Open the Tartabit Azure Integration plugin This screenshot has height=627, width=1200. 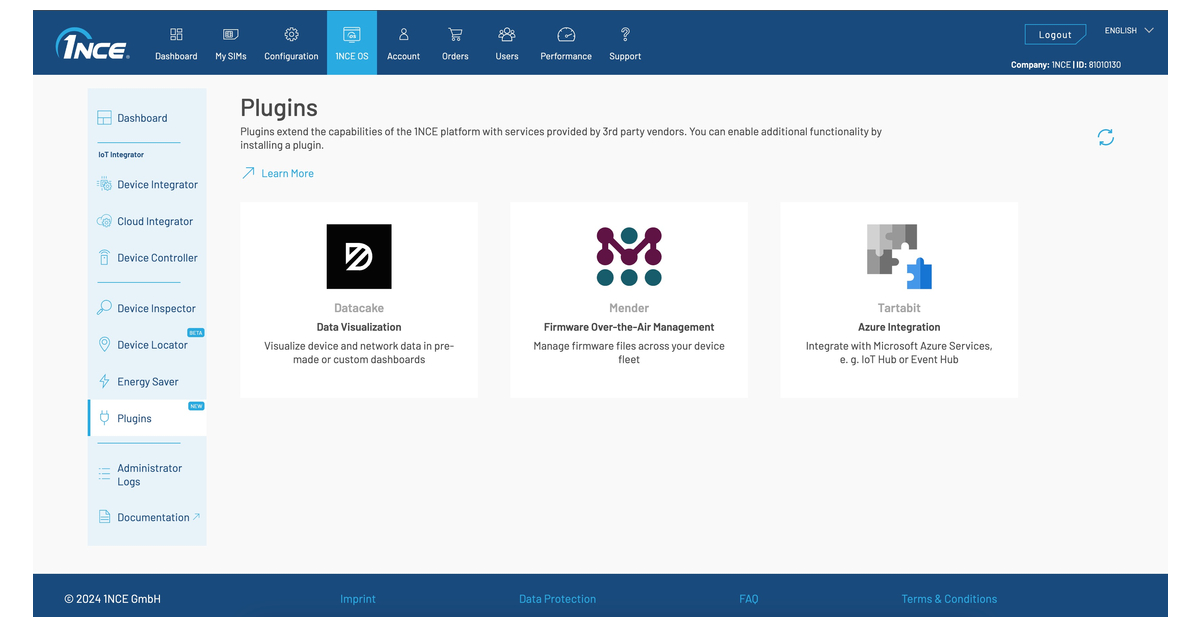point(898,300)
